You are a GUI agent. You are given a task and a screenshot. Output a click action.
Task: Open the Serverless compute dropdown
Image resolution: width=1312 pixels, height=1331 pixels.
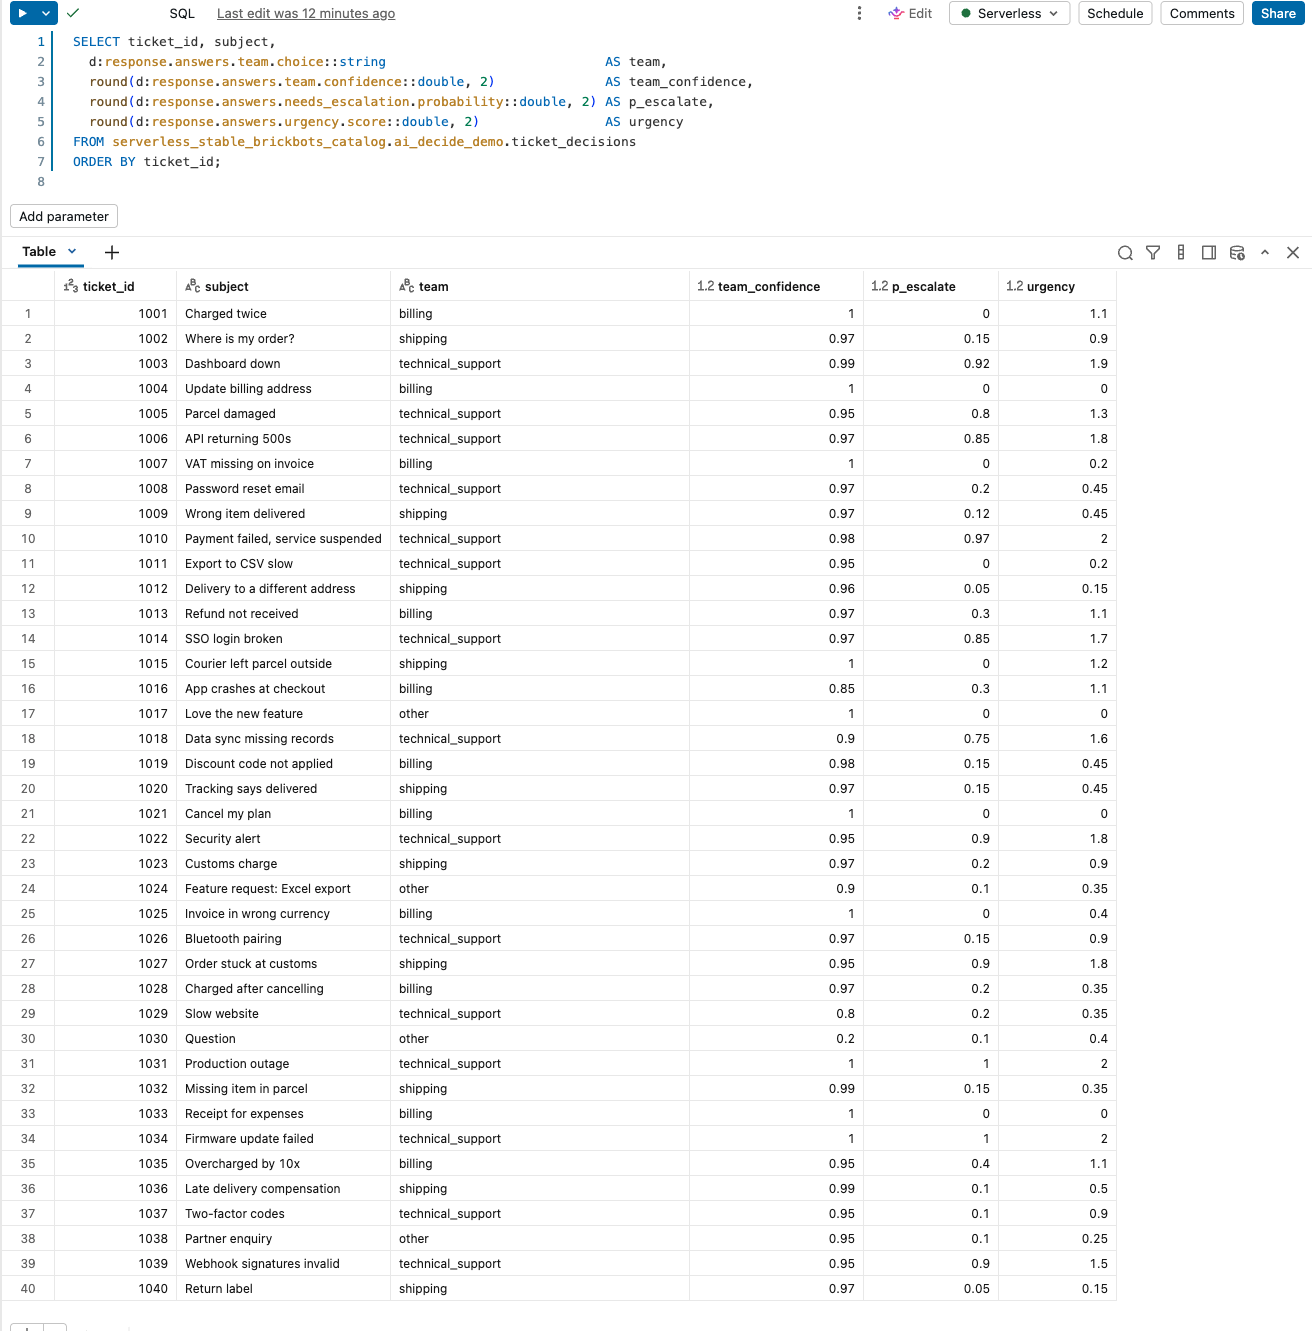[x=1009, y=13]
